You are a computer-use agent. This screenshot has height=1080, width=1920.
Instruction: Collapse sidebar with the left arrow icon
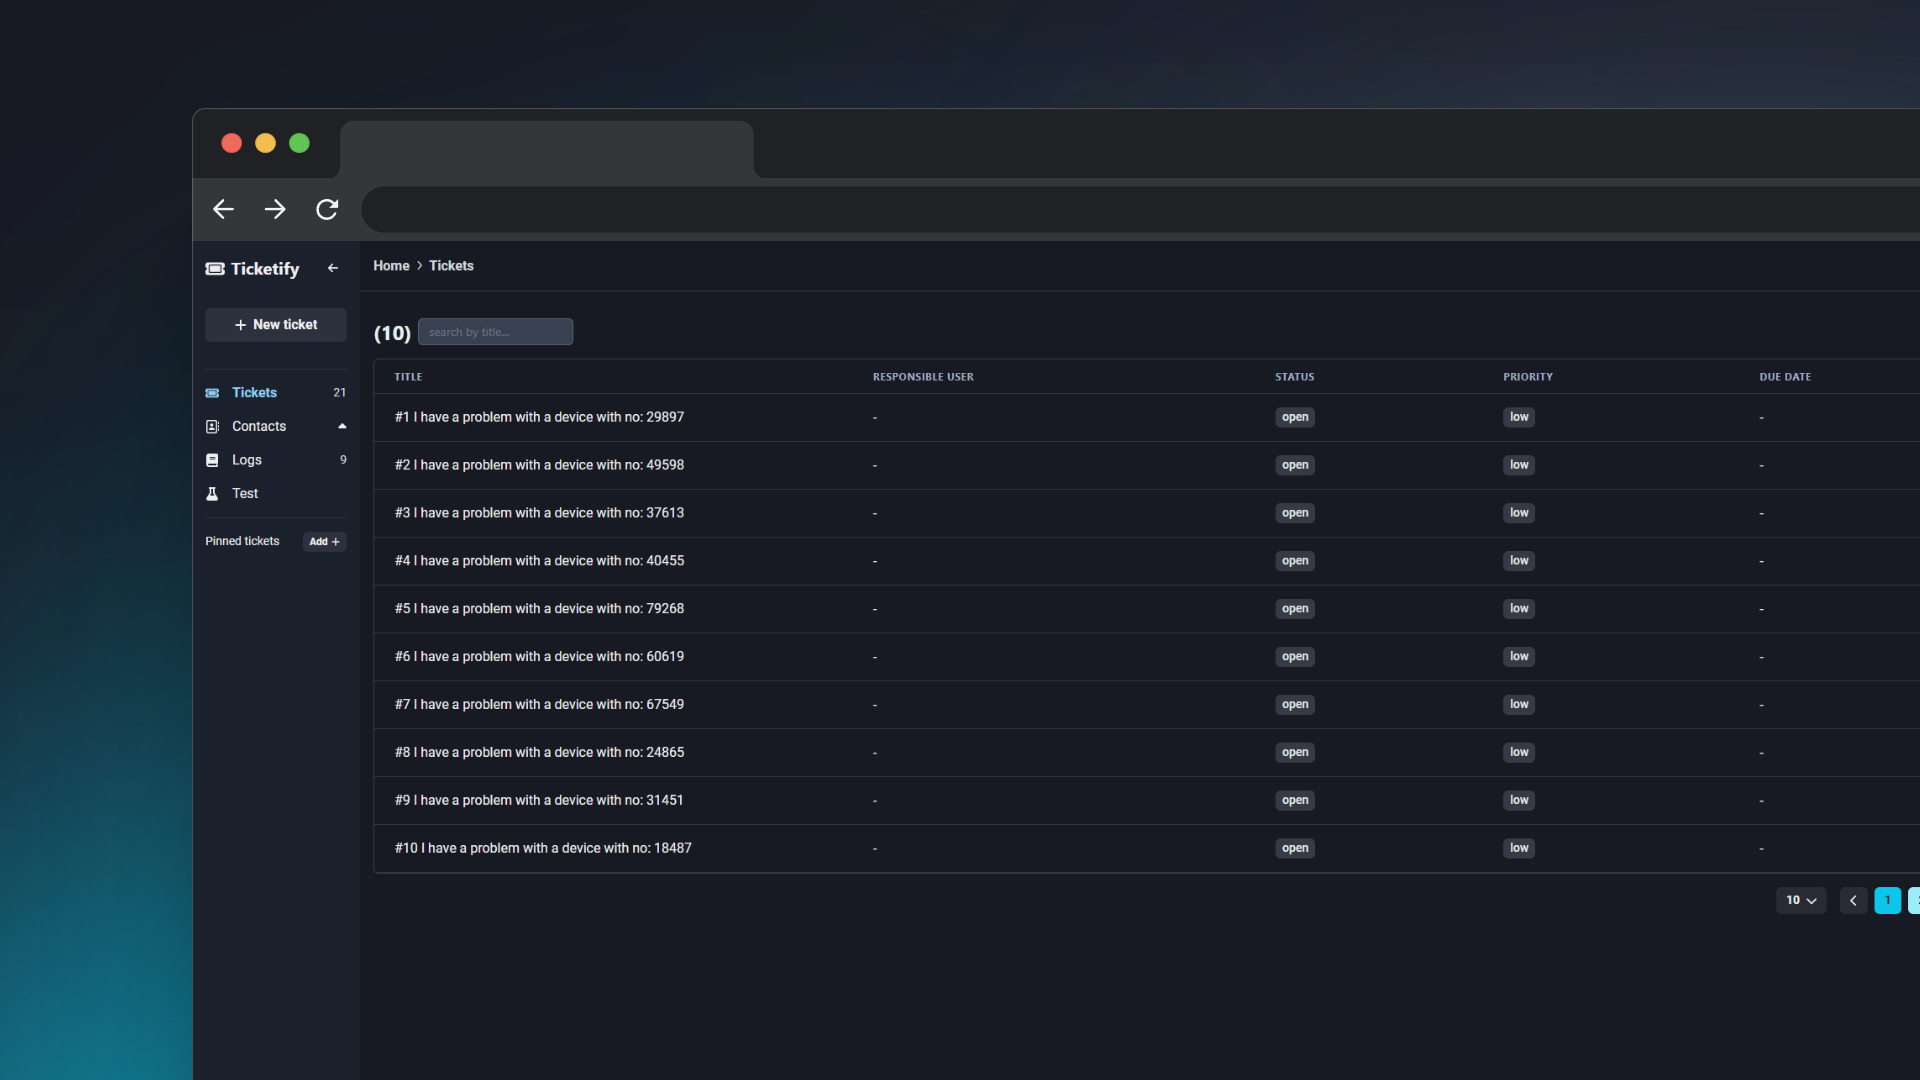click(333, 268)
